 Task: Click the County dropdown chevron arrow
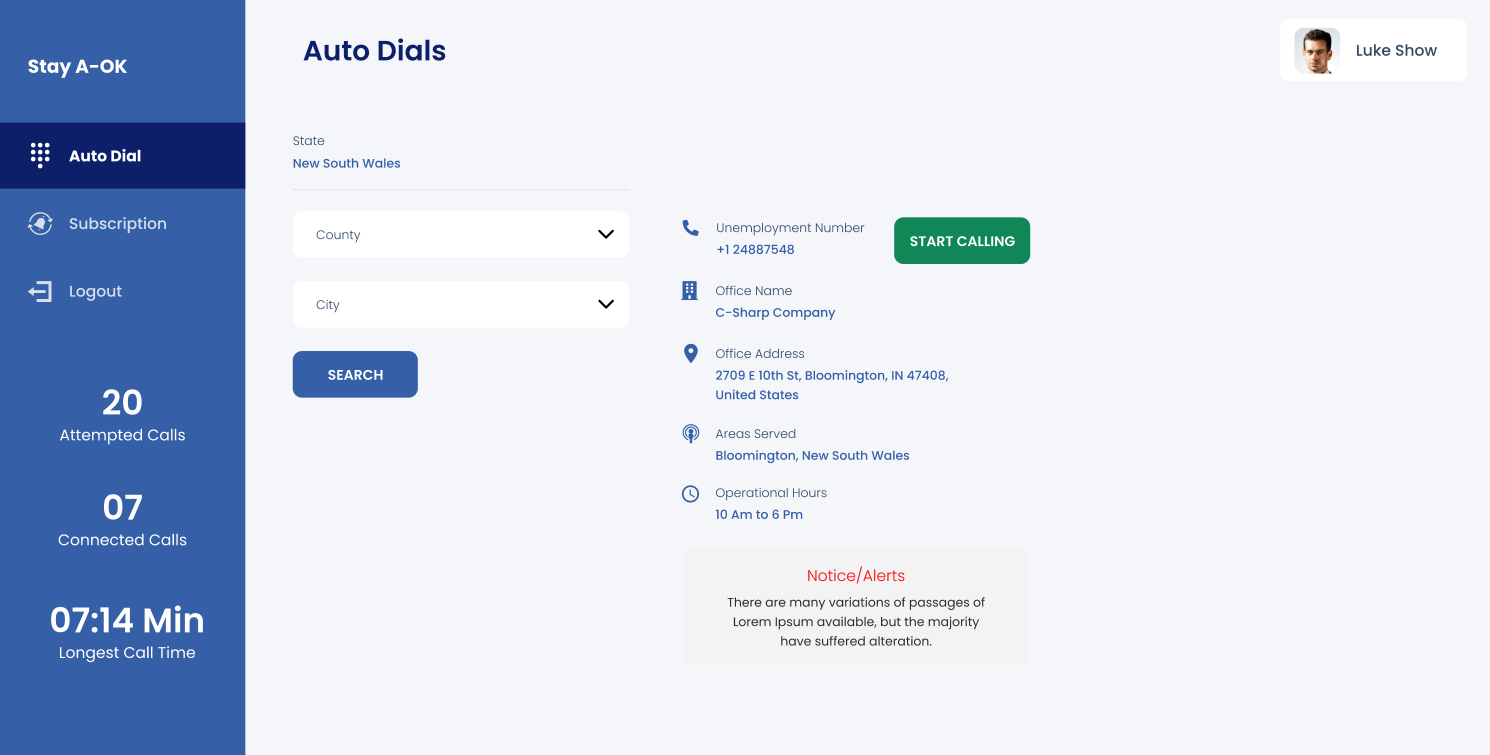click(605, 234)
